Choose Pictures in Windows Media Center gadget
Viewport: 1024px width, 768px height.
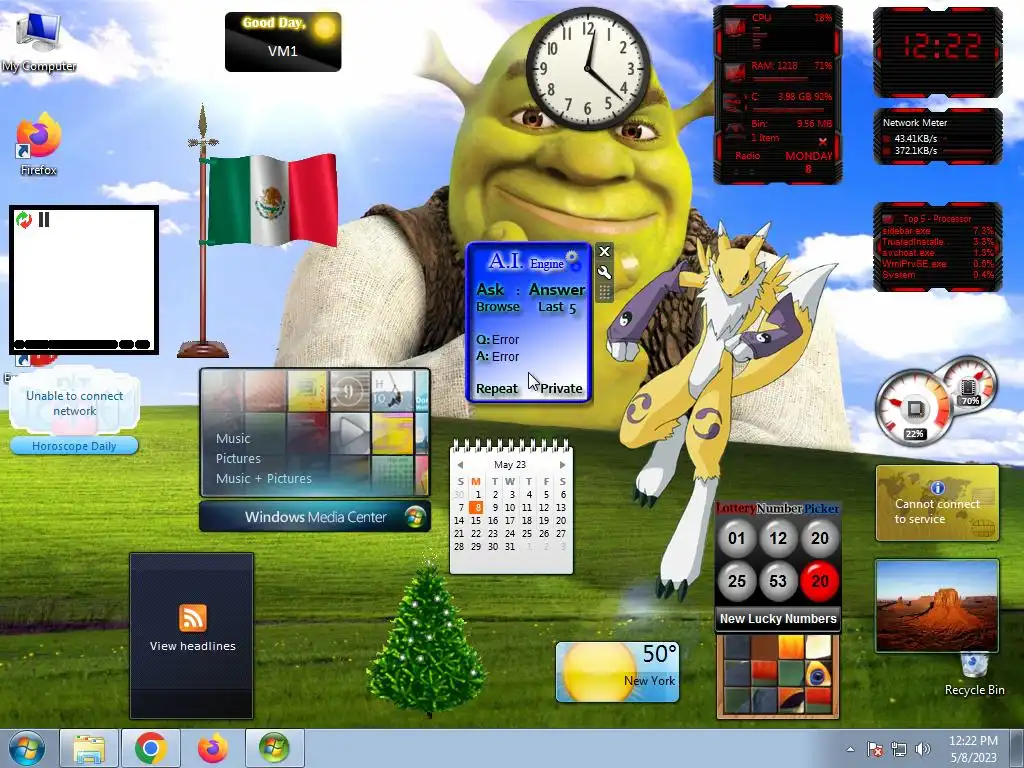[238, 458]
